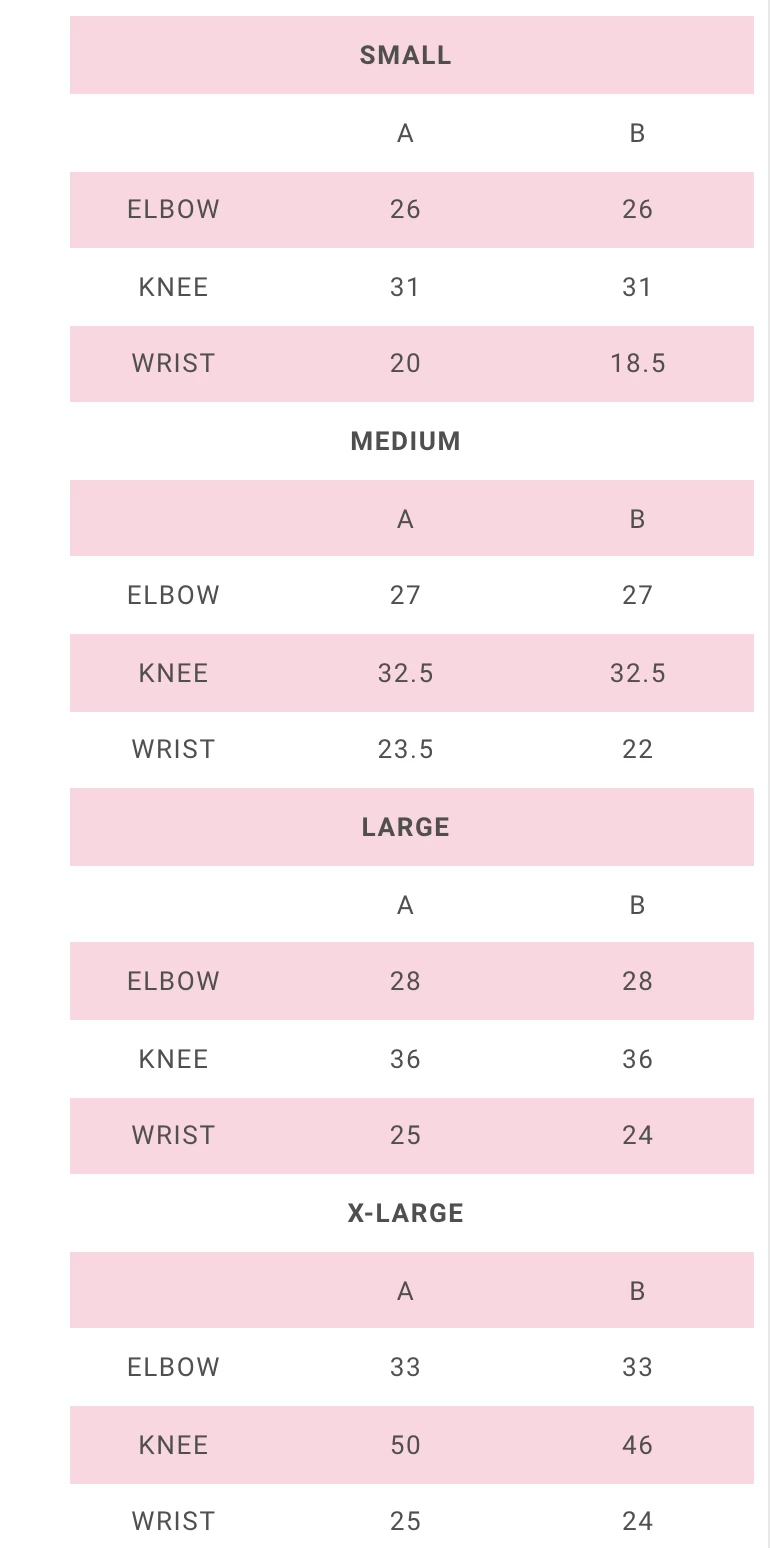This screenshot has height=1560, width=770.
Task: Click the LARGE size heading
Action: pos(405,827)
